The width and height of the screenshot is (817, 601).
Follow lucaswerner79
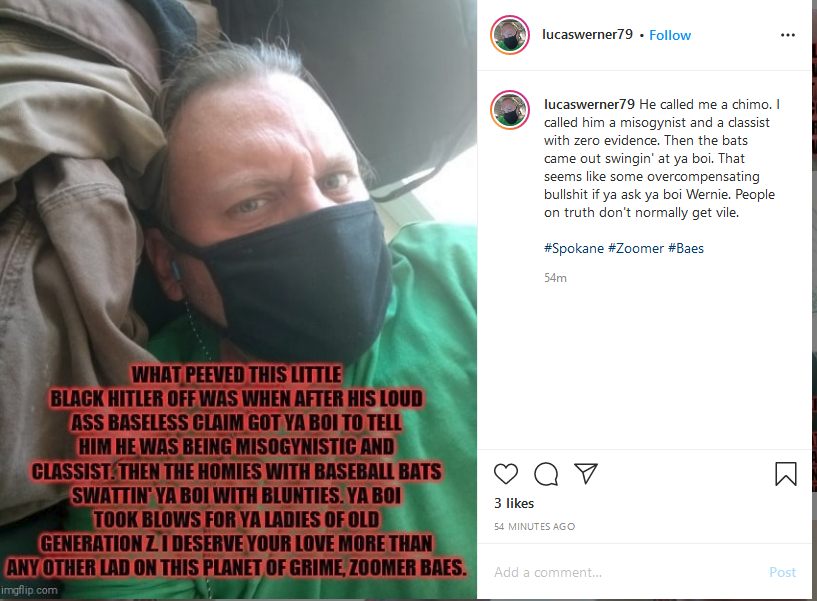[x=670, y=35]
